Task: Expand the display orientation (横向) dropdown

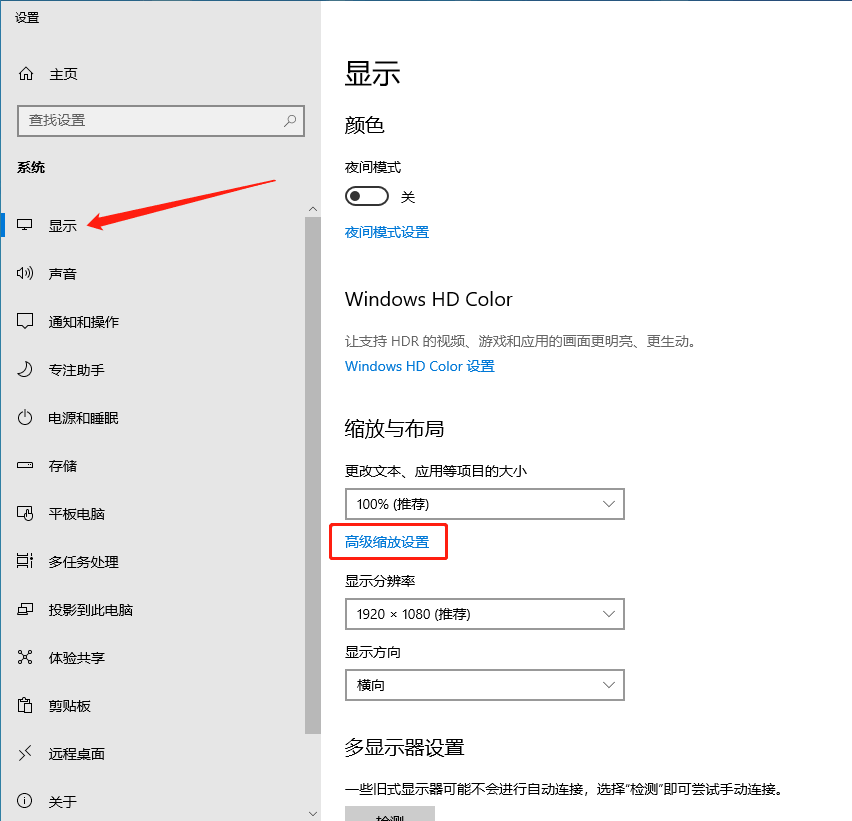Action: [x=484, y=685]
